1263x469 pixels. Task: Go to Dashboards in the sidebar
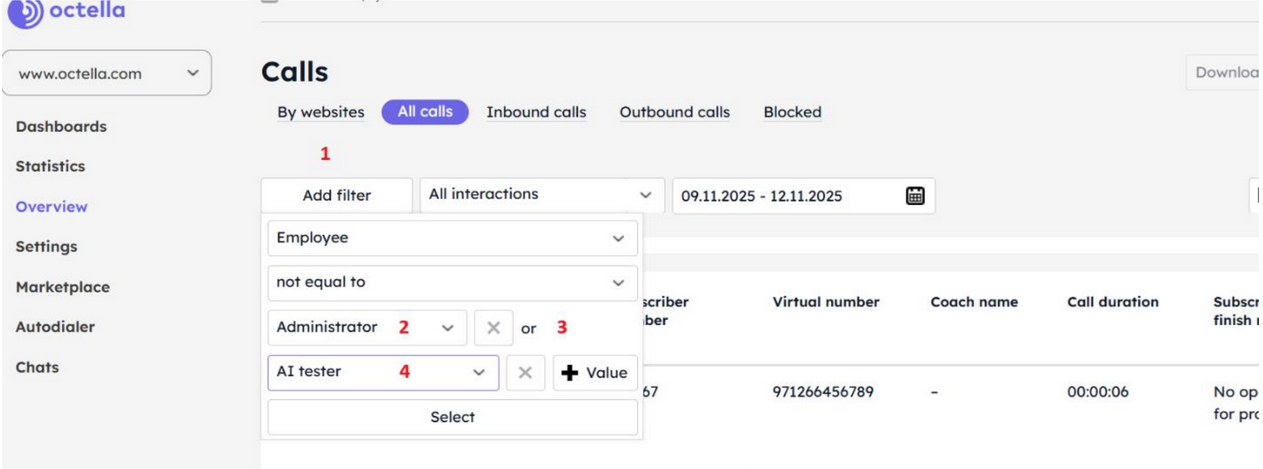pos(61,127)
